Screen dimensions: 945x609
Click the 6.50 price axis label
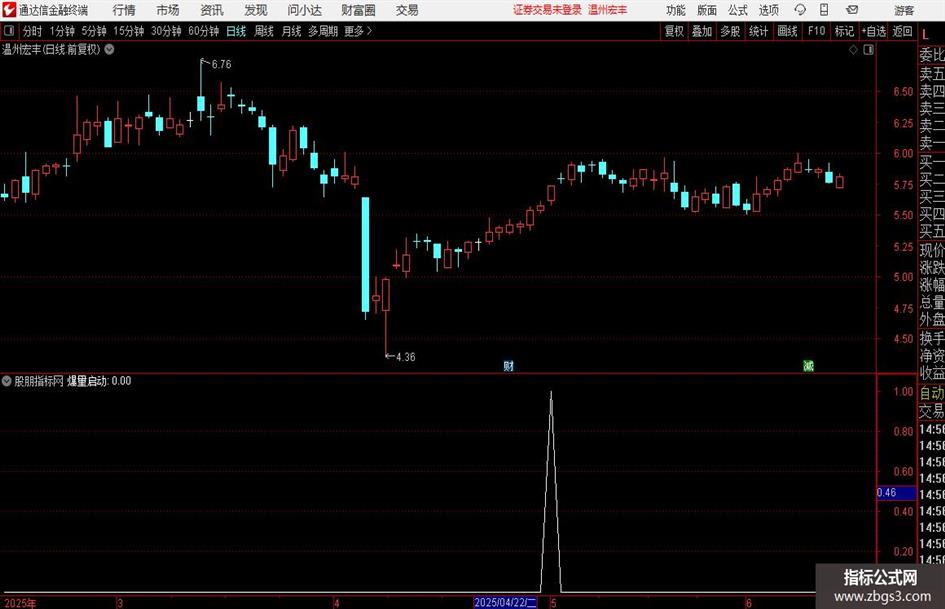click(903, 92)
